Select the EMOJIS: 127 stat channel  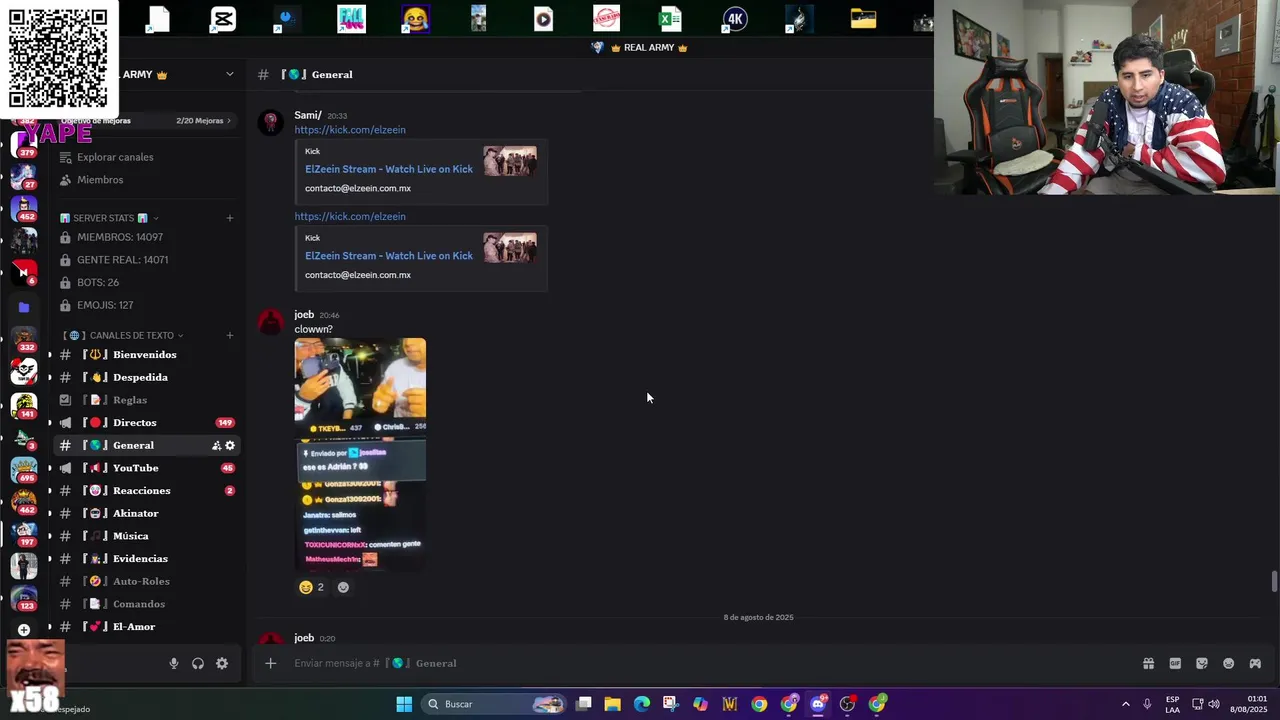pyautogui.click(x=105, y=305)
